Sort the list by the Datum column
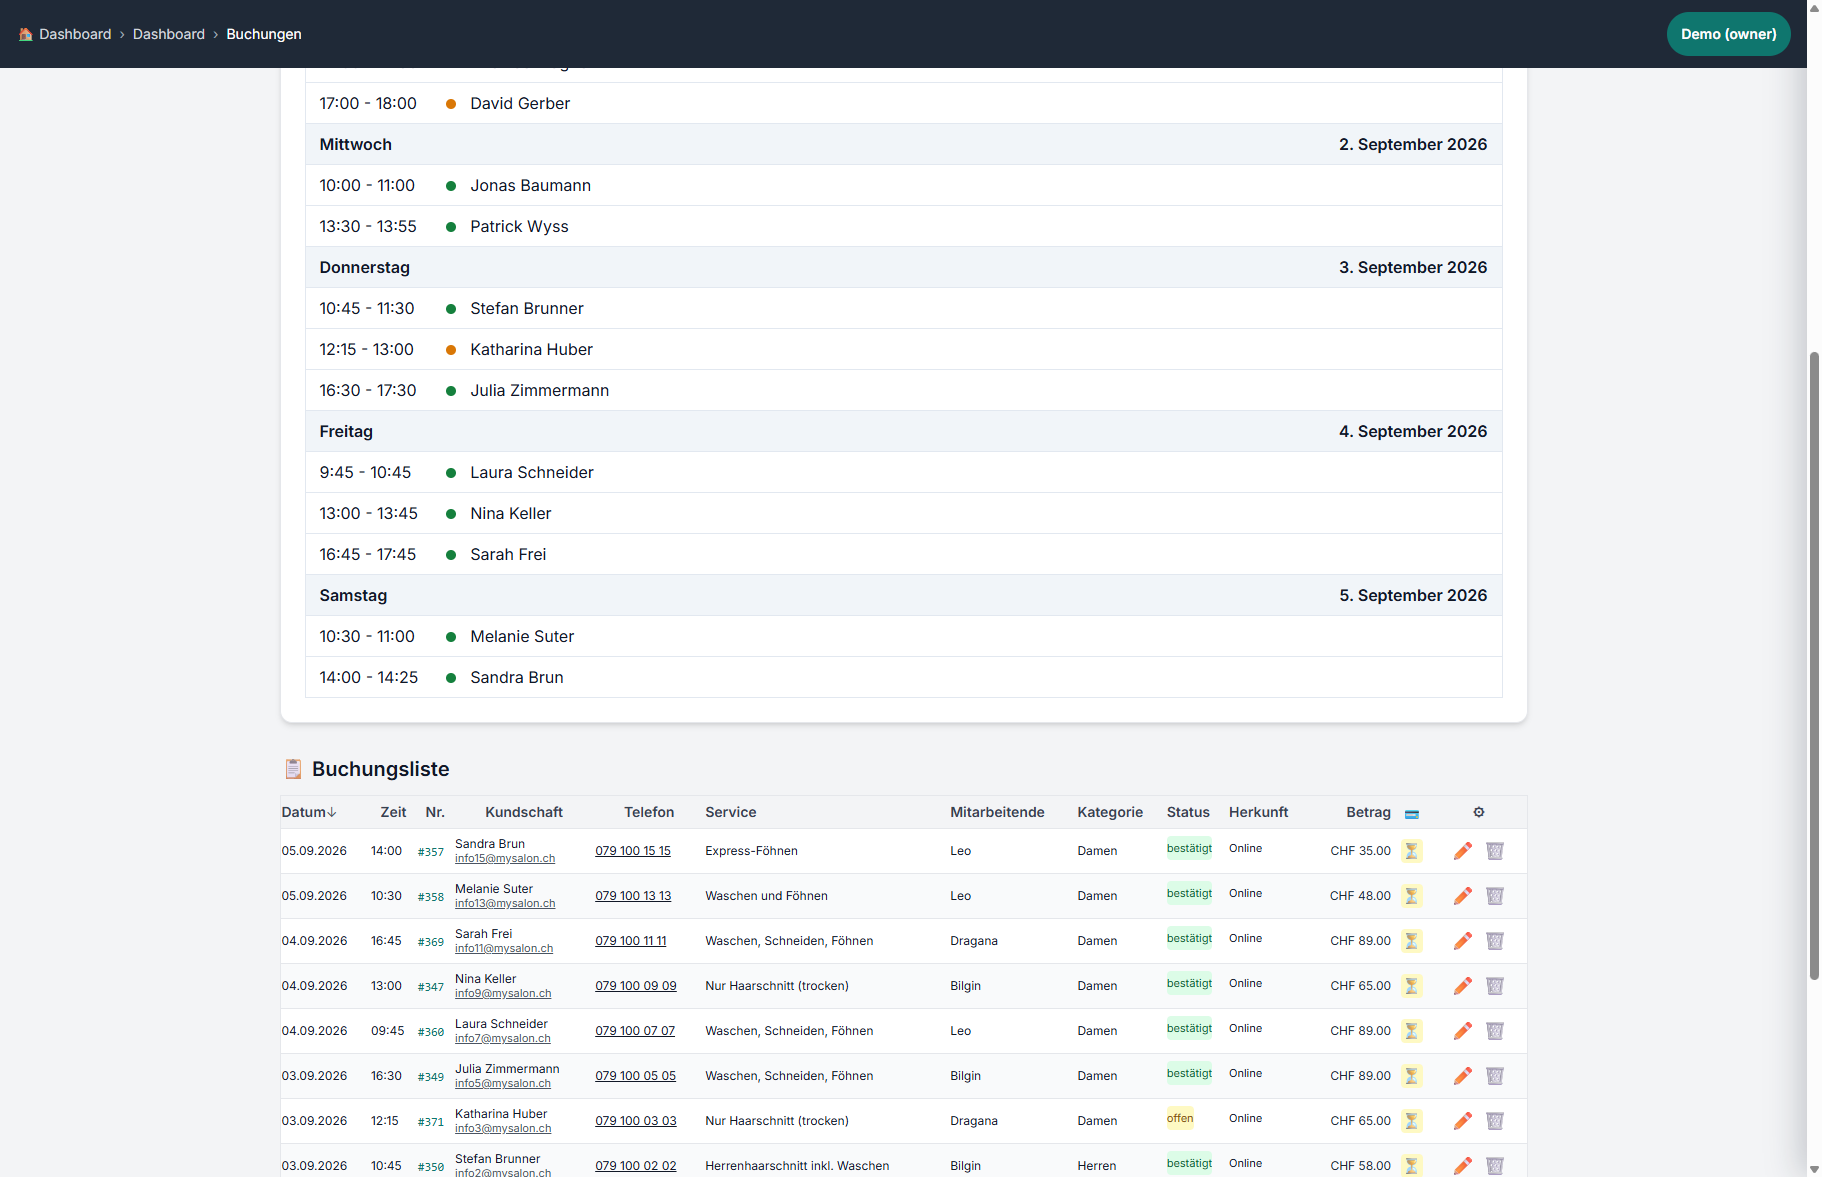This screenshot has width=1822, height=1177. coord(309,812)
